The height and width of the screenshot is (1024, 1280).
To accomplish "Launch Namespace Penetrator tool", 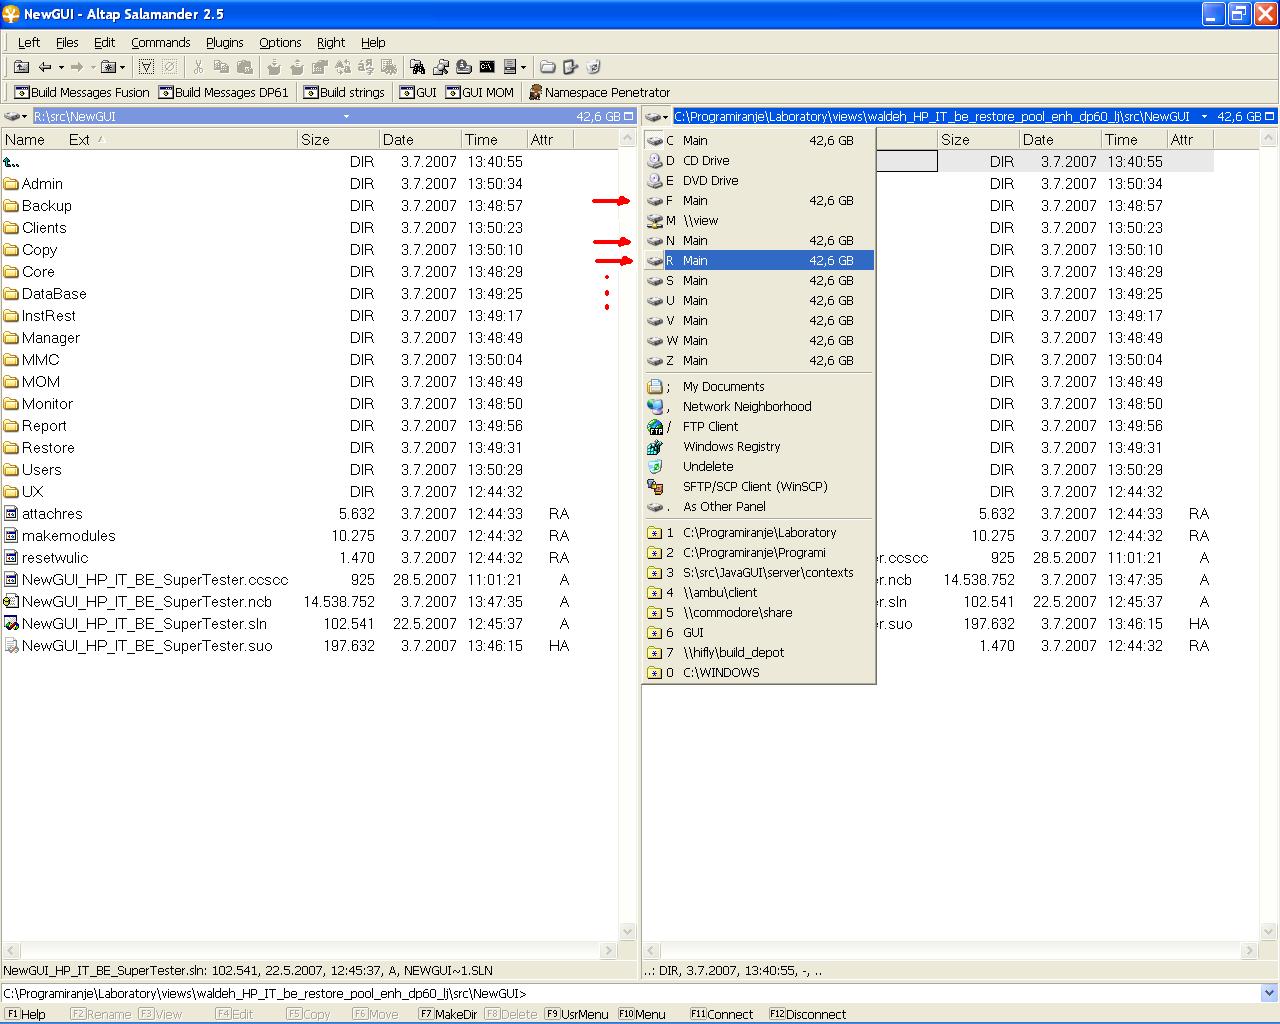I will pyautogui.click(x=599, y=92).
